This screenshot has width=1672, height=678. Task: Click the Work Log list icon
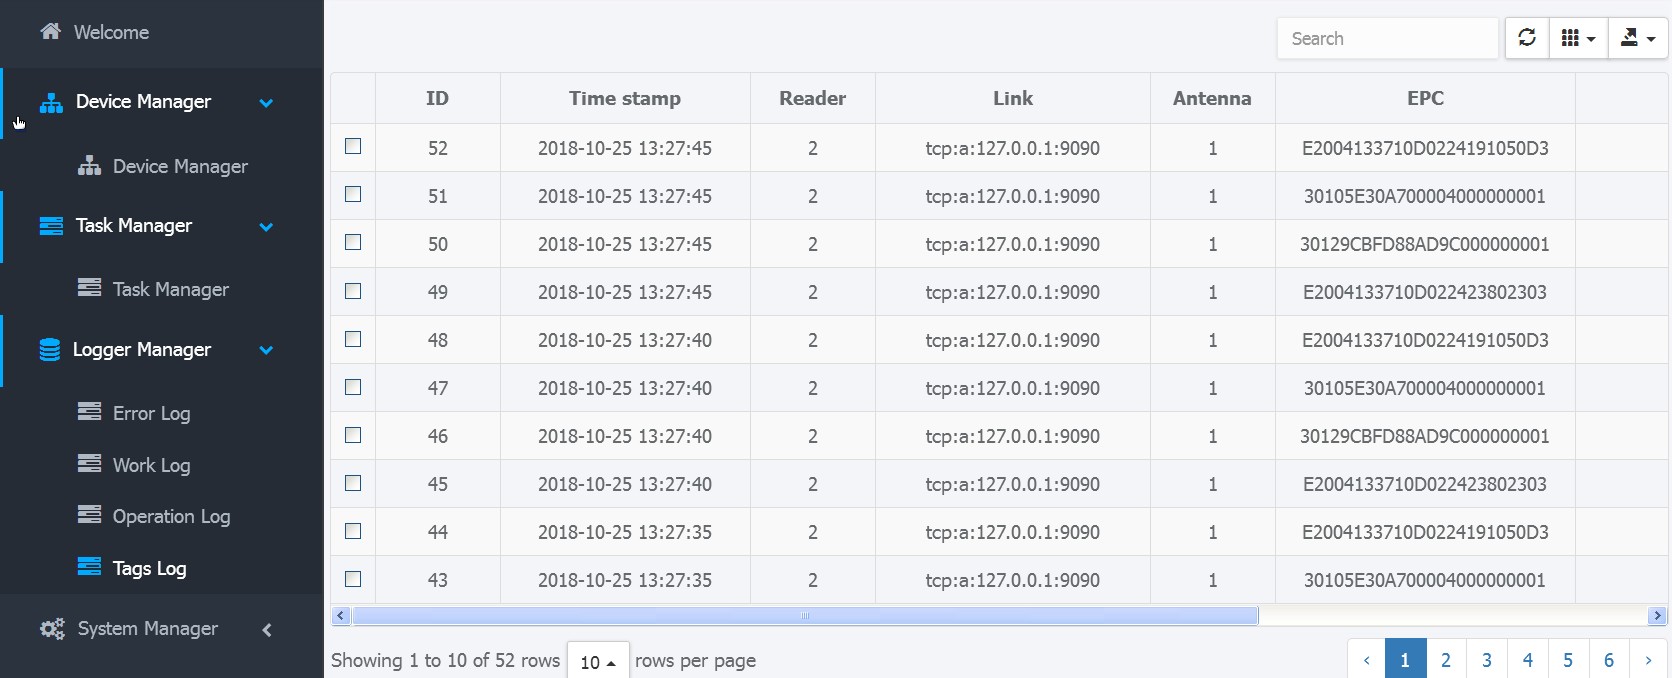click(x=89, y=464)
